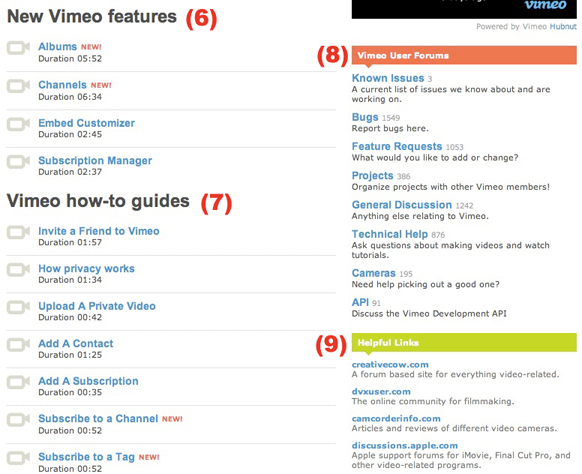
Task: Click the 1549 count beside Bugs
Action: pyautogui.click(x=391, y=118)
